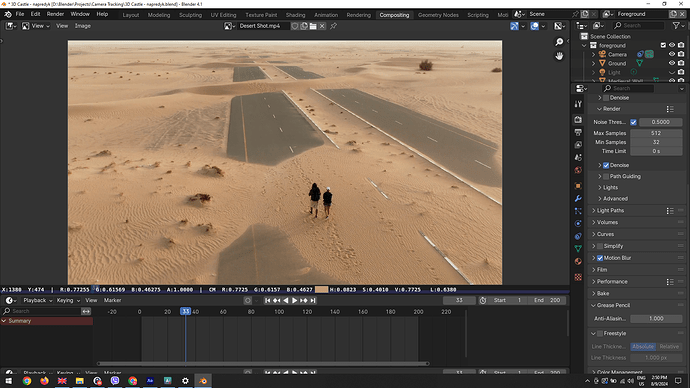
Task: Click the zoom magnifier icon in image viewer
Action: 559,42
